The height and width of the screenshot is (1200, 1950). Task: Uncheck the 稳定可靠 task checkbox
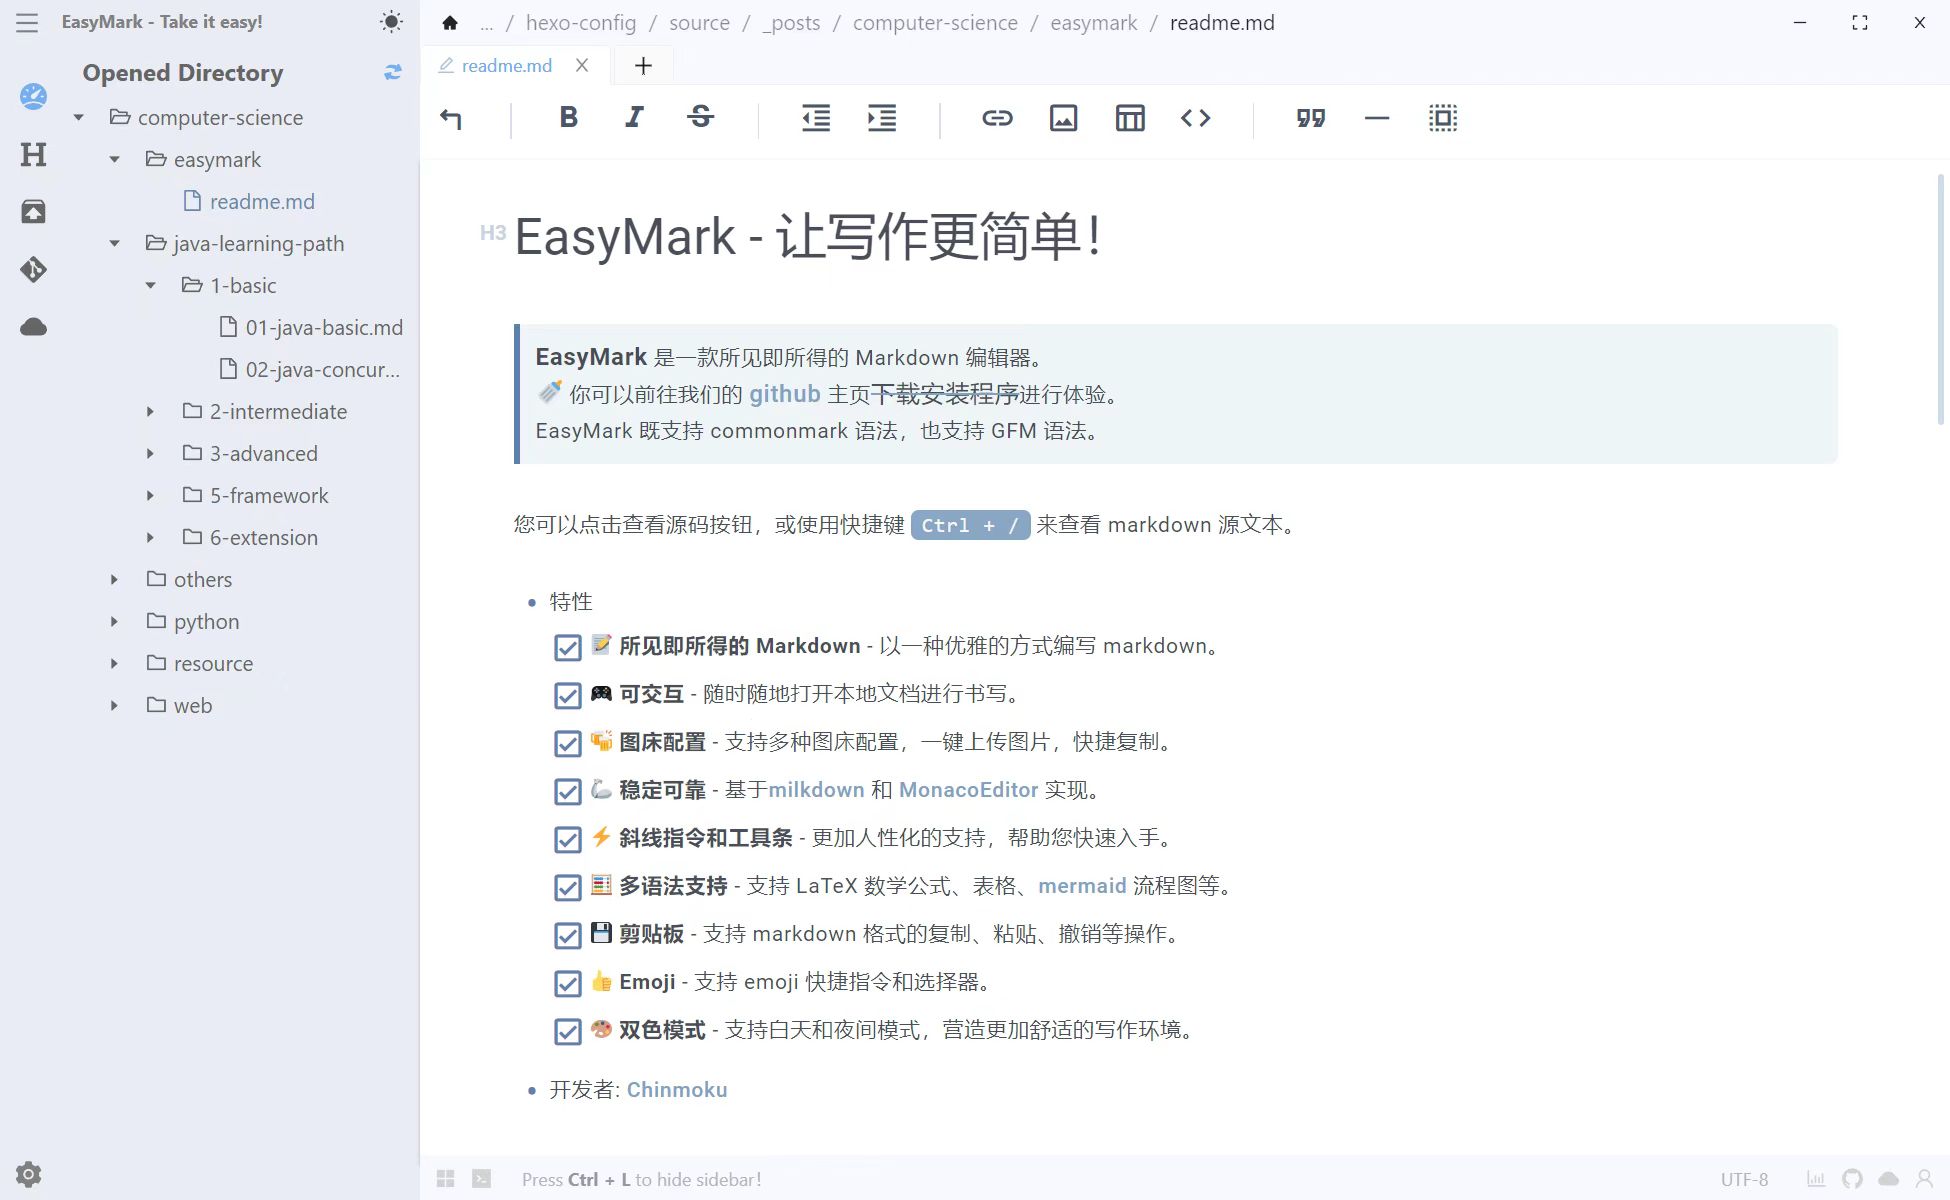(567, 791)
